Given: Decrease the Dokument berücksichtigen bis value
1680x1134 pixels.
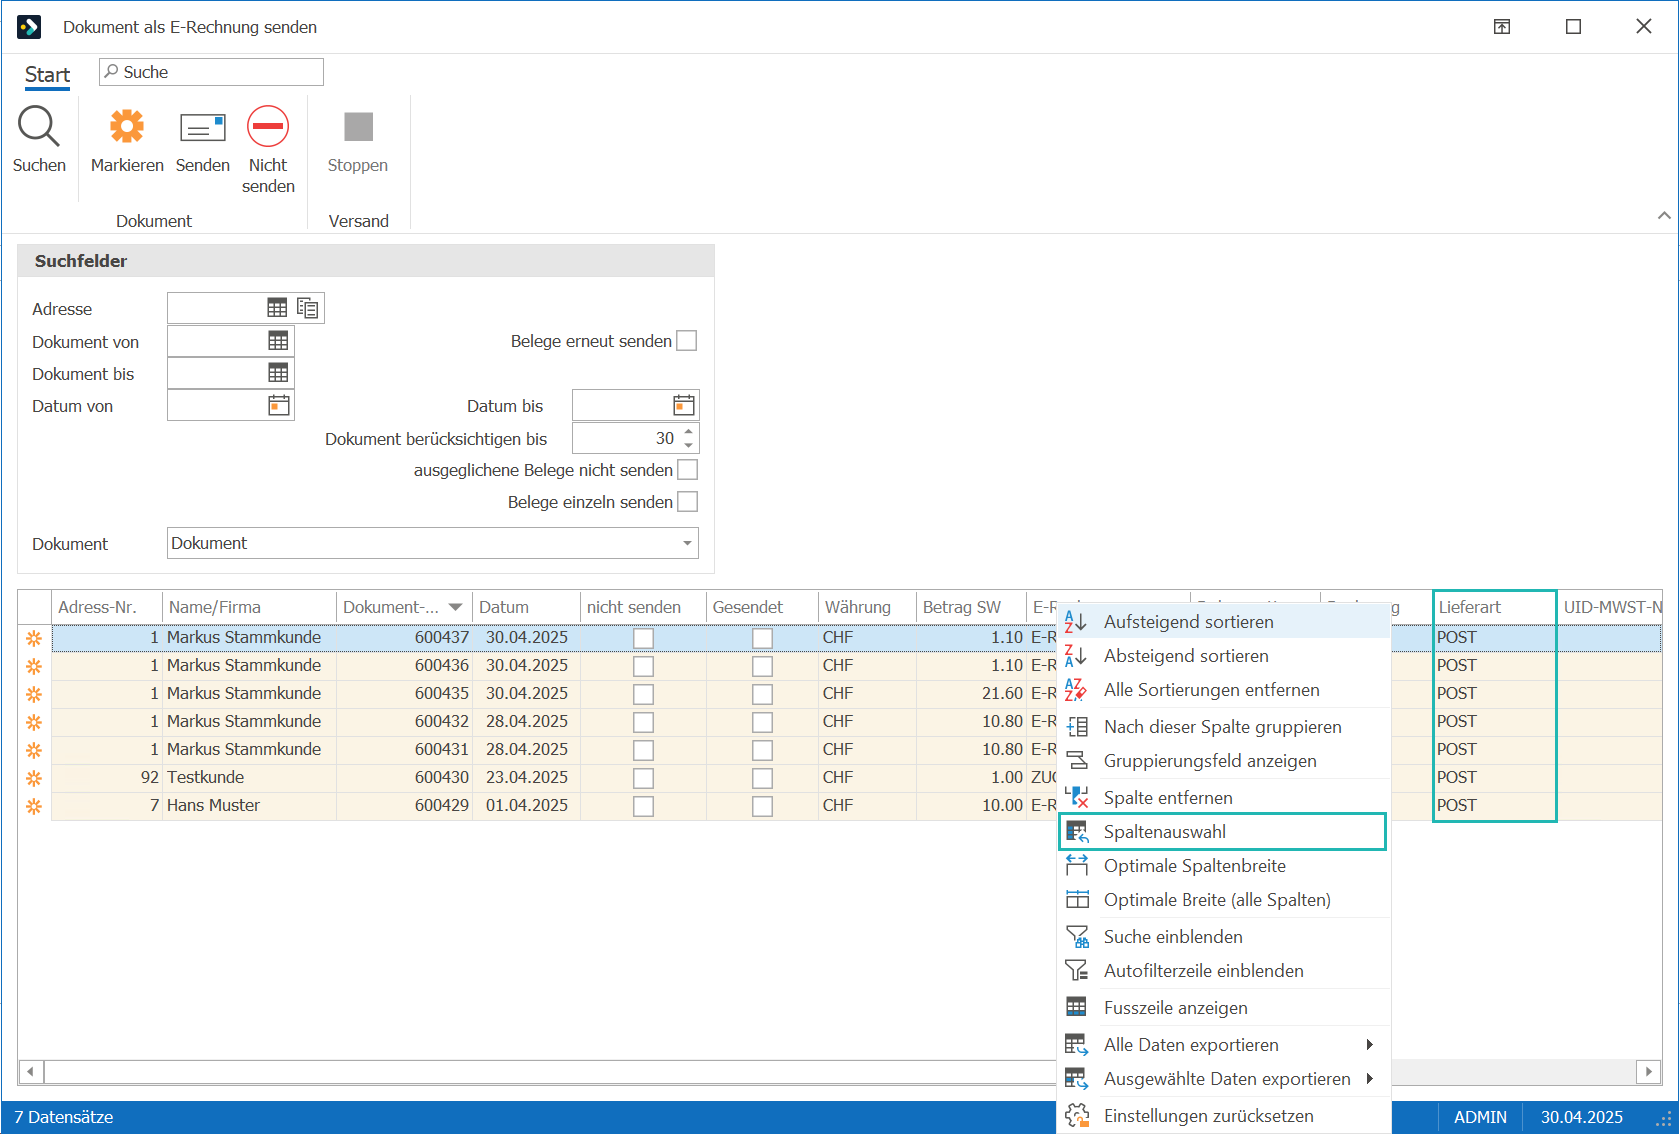Looking at the screenshot, I should (x=689, y=445).
